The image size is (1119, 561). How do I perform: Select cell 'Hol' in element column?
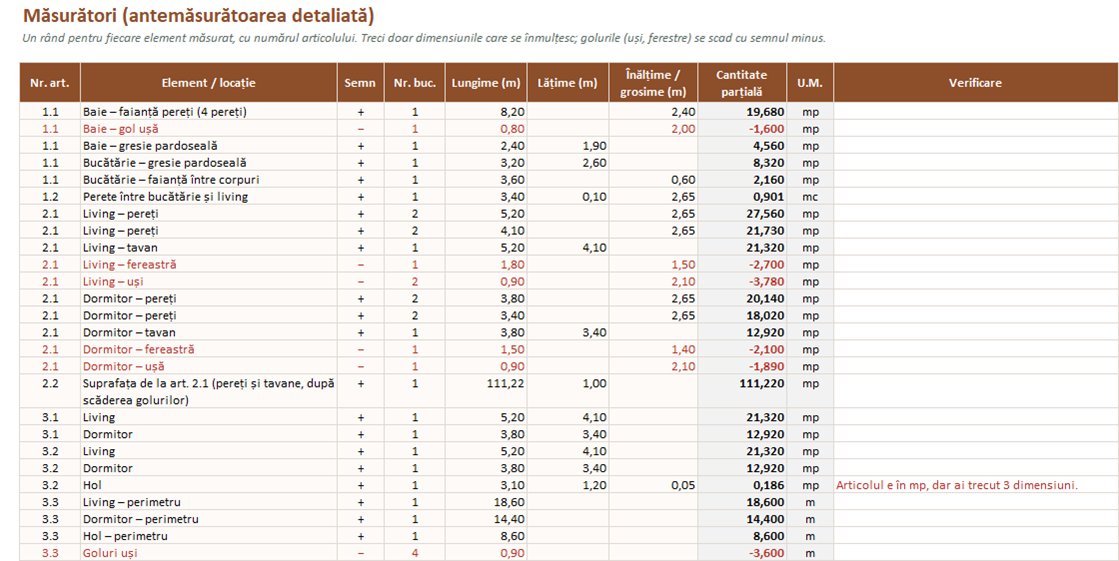coord(208,485)
